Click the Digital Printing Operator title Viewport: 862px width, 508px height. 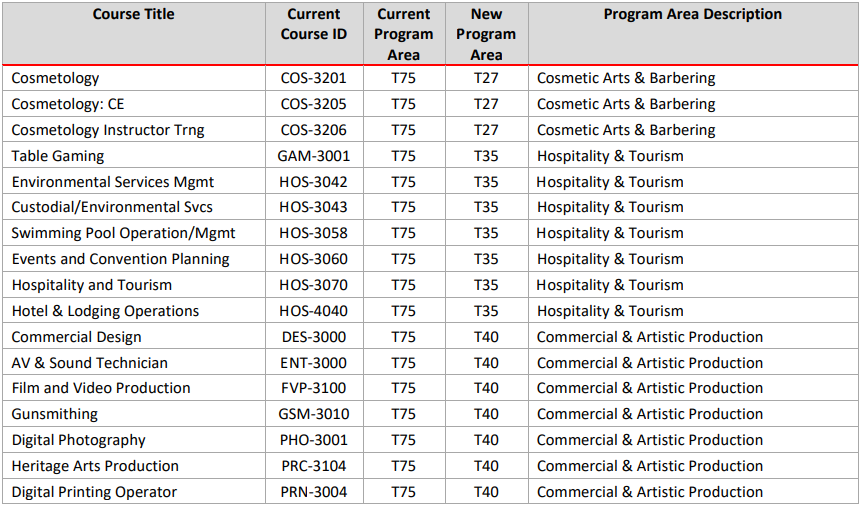pyautogui.click(x=94, y=492)
